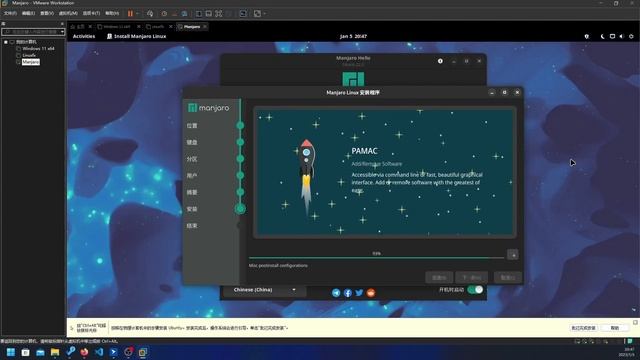Open the Chinese (China) language dropdown
Image resolution: width=640 pixels, height=360 pixels.
point(264,290)
